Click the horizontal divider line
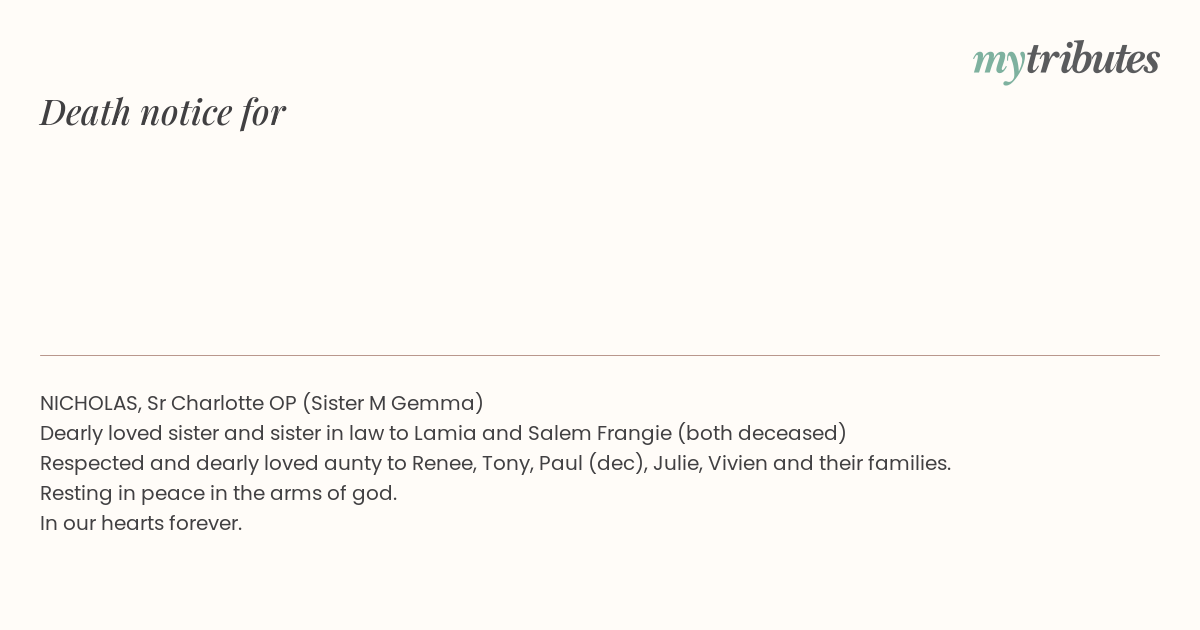The width and height of the screenshot is (1200, 630). [x=600, y=355]
